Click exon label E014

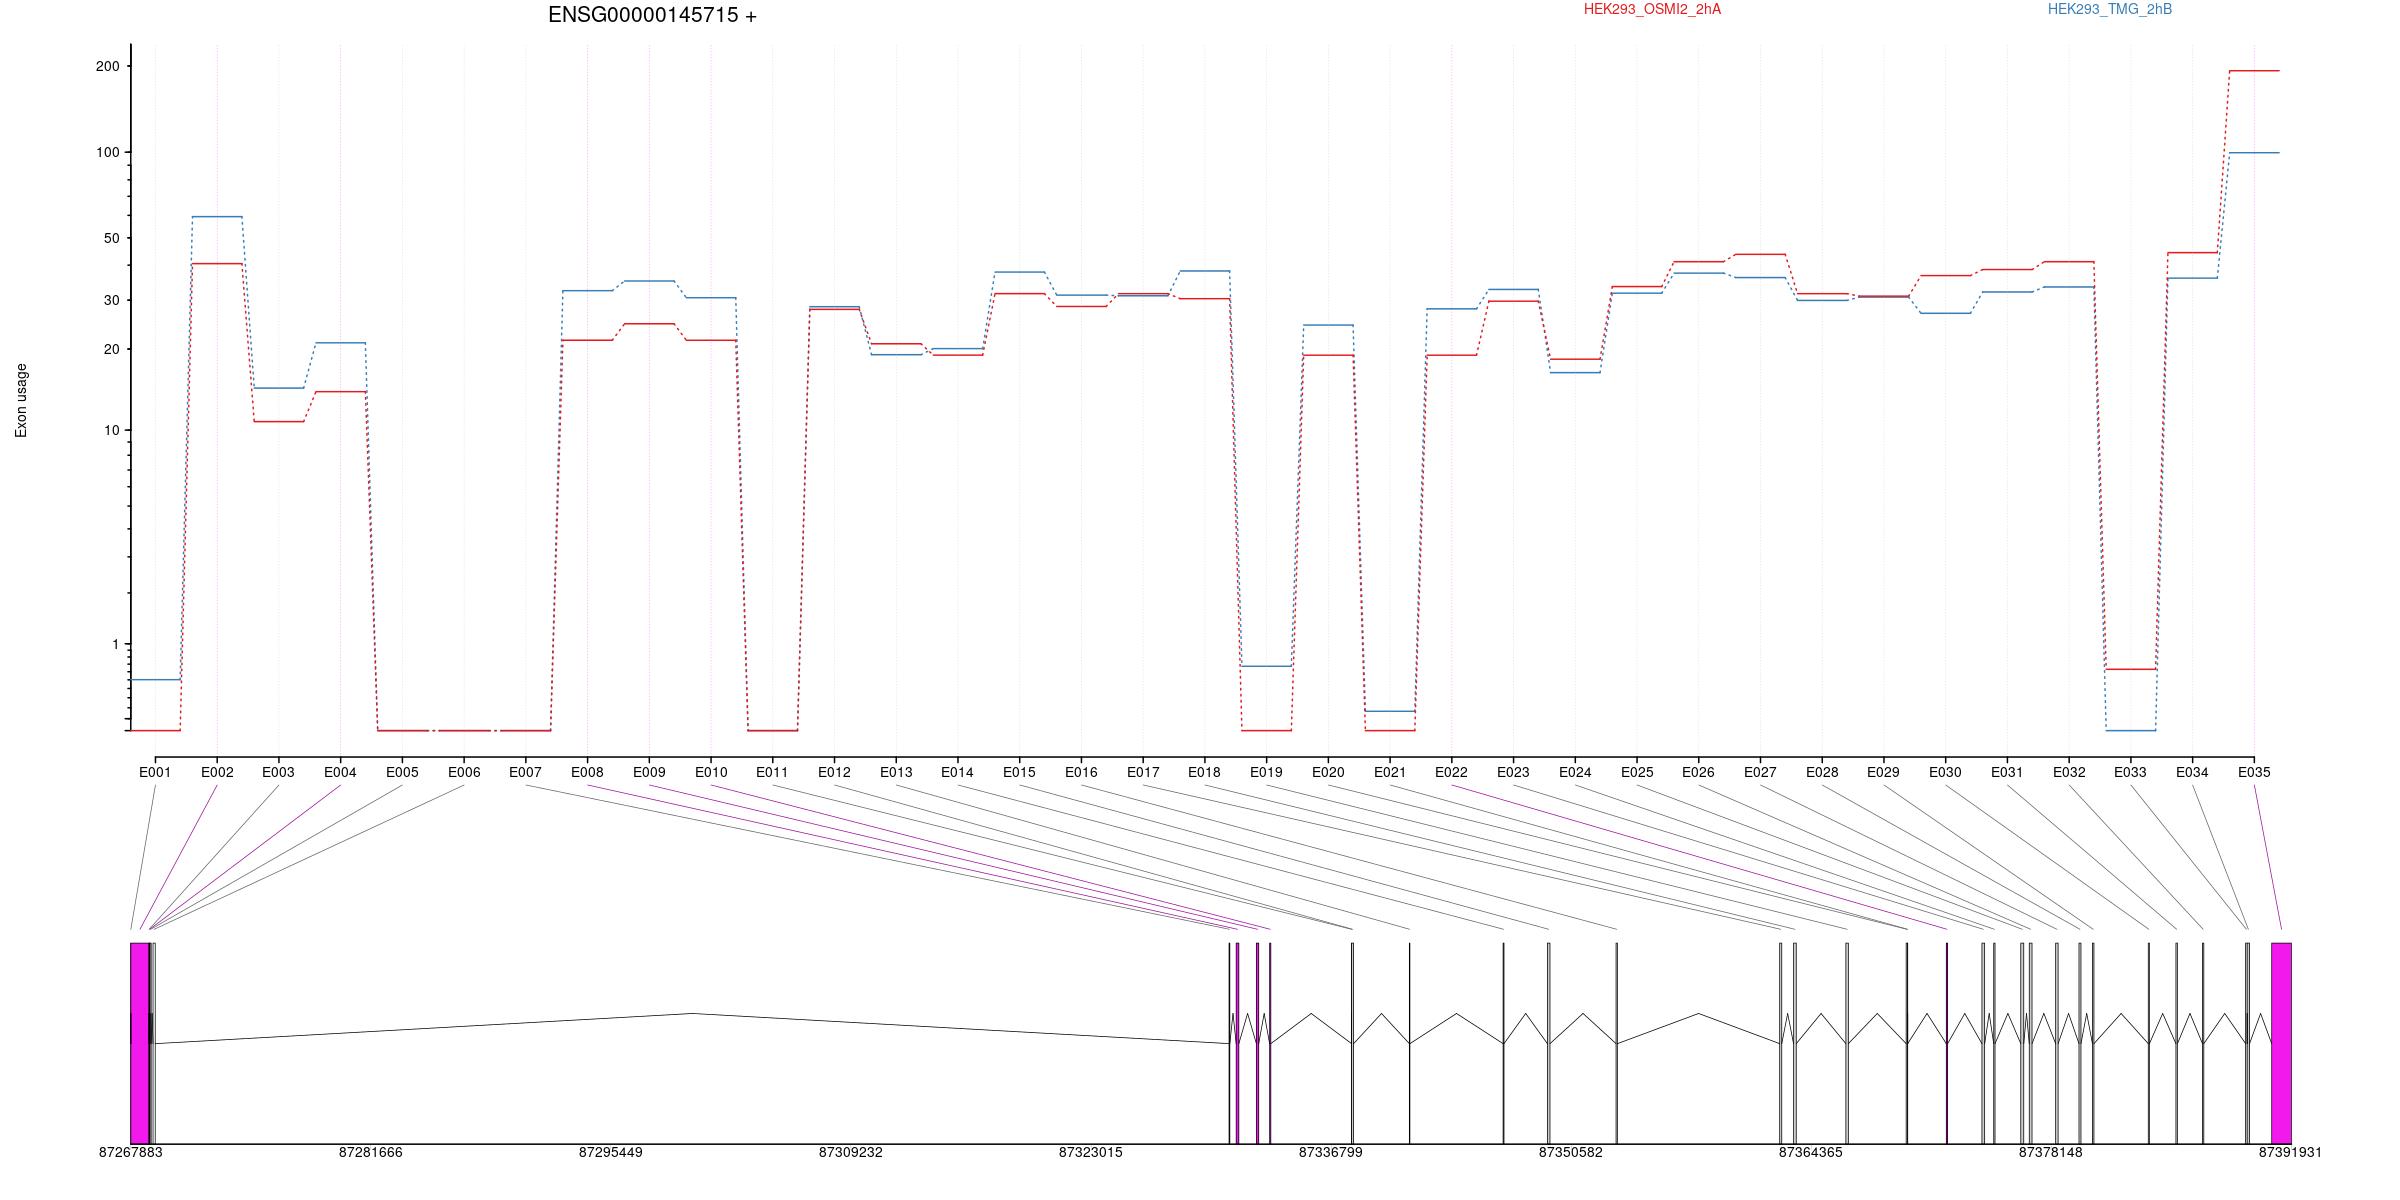[957, 772]
